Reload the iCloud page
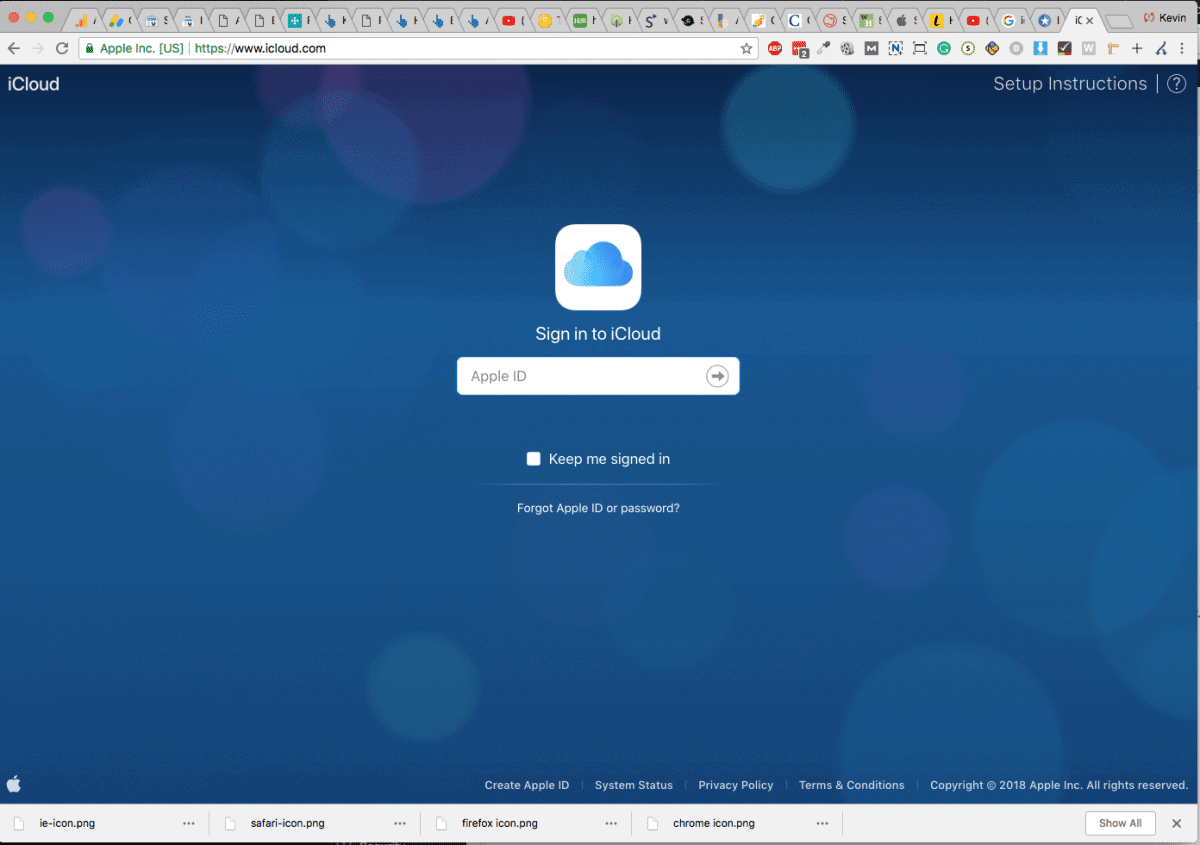The image size is (1200, 845). (x=62, y=48)
